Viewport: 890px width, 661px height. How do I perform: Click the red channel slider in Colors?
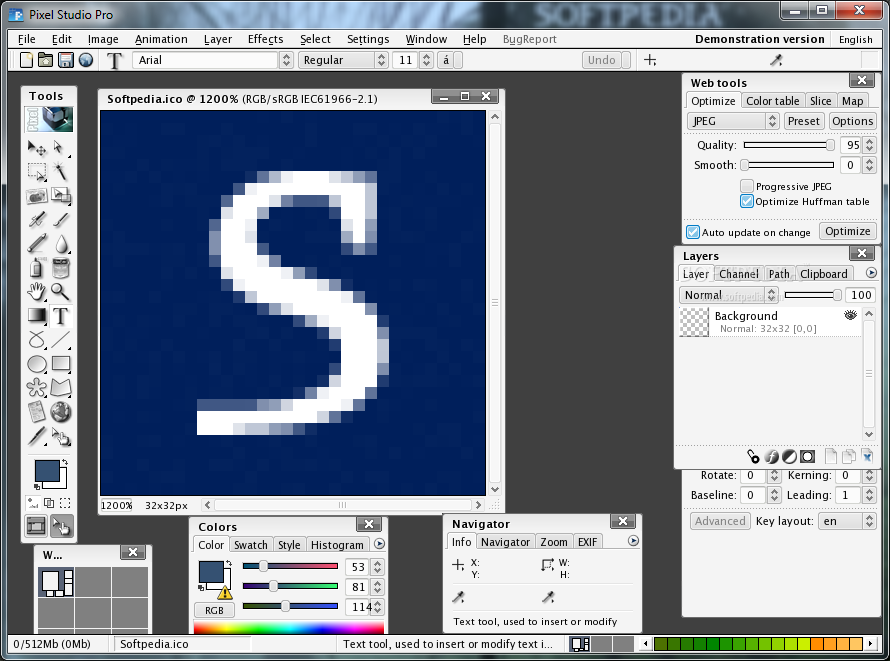pos(290,566)
